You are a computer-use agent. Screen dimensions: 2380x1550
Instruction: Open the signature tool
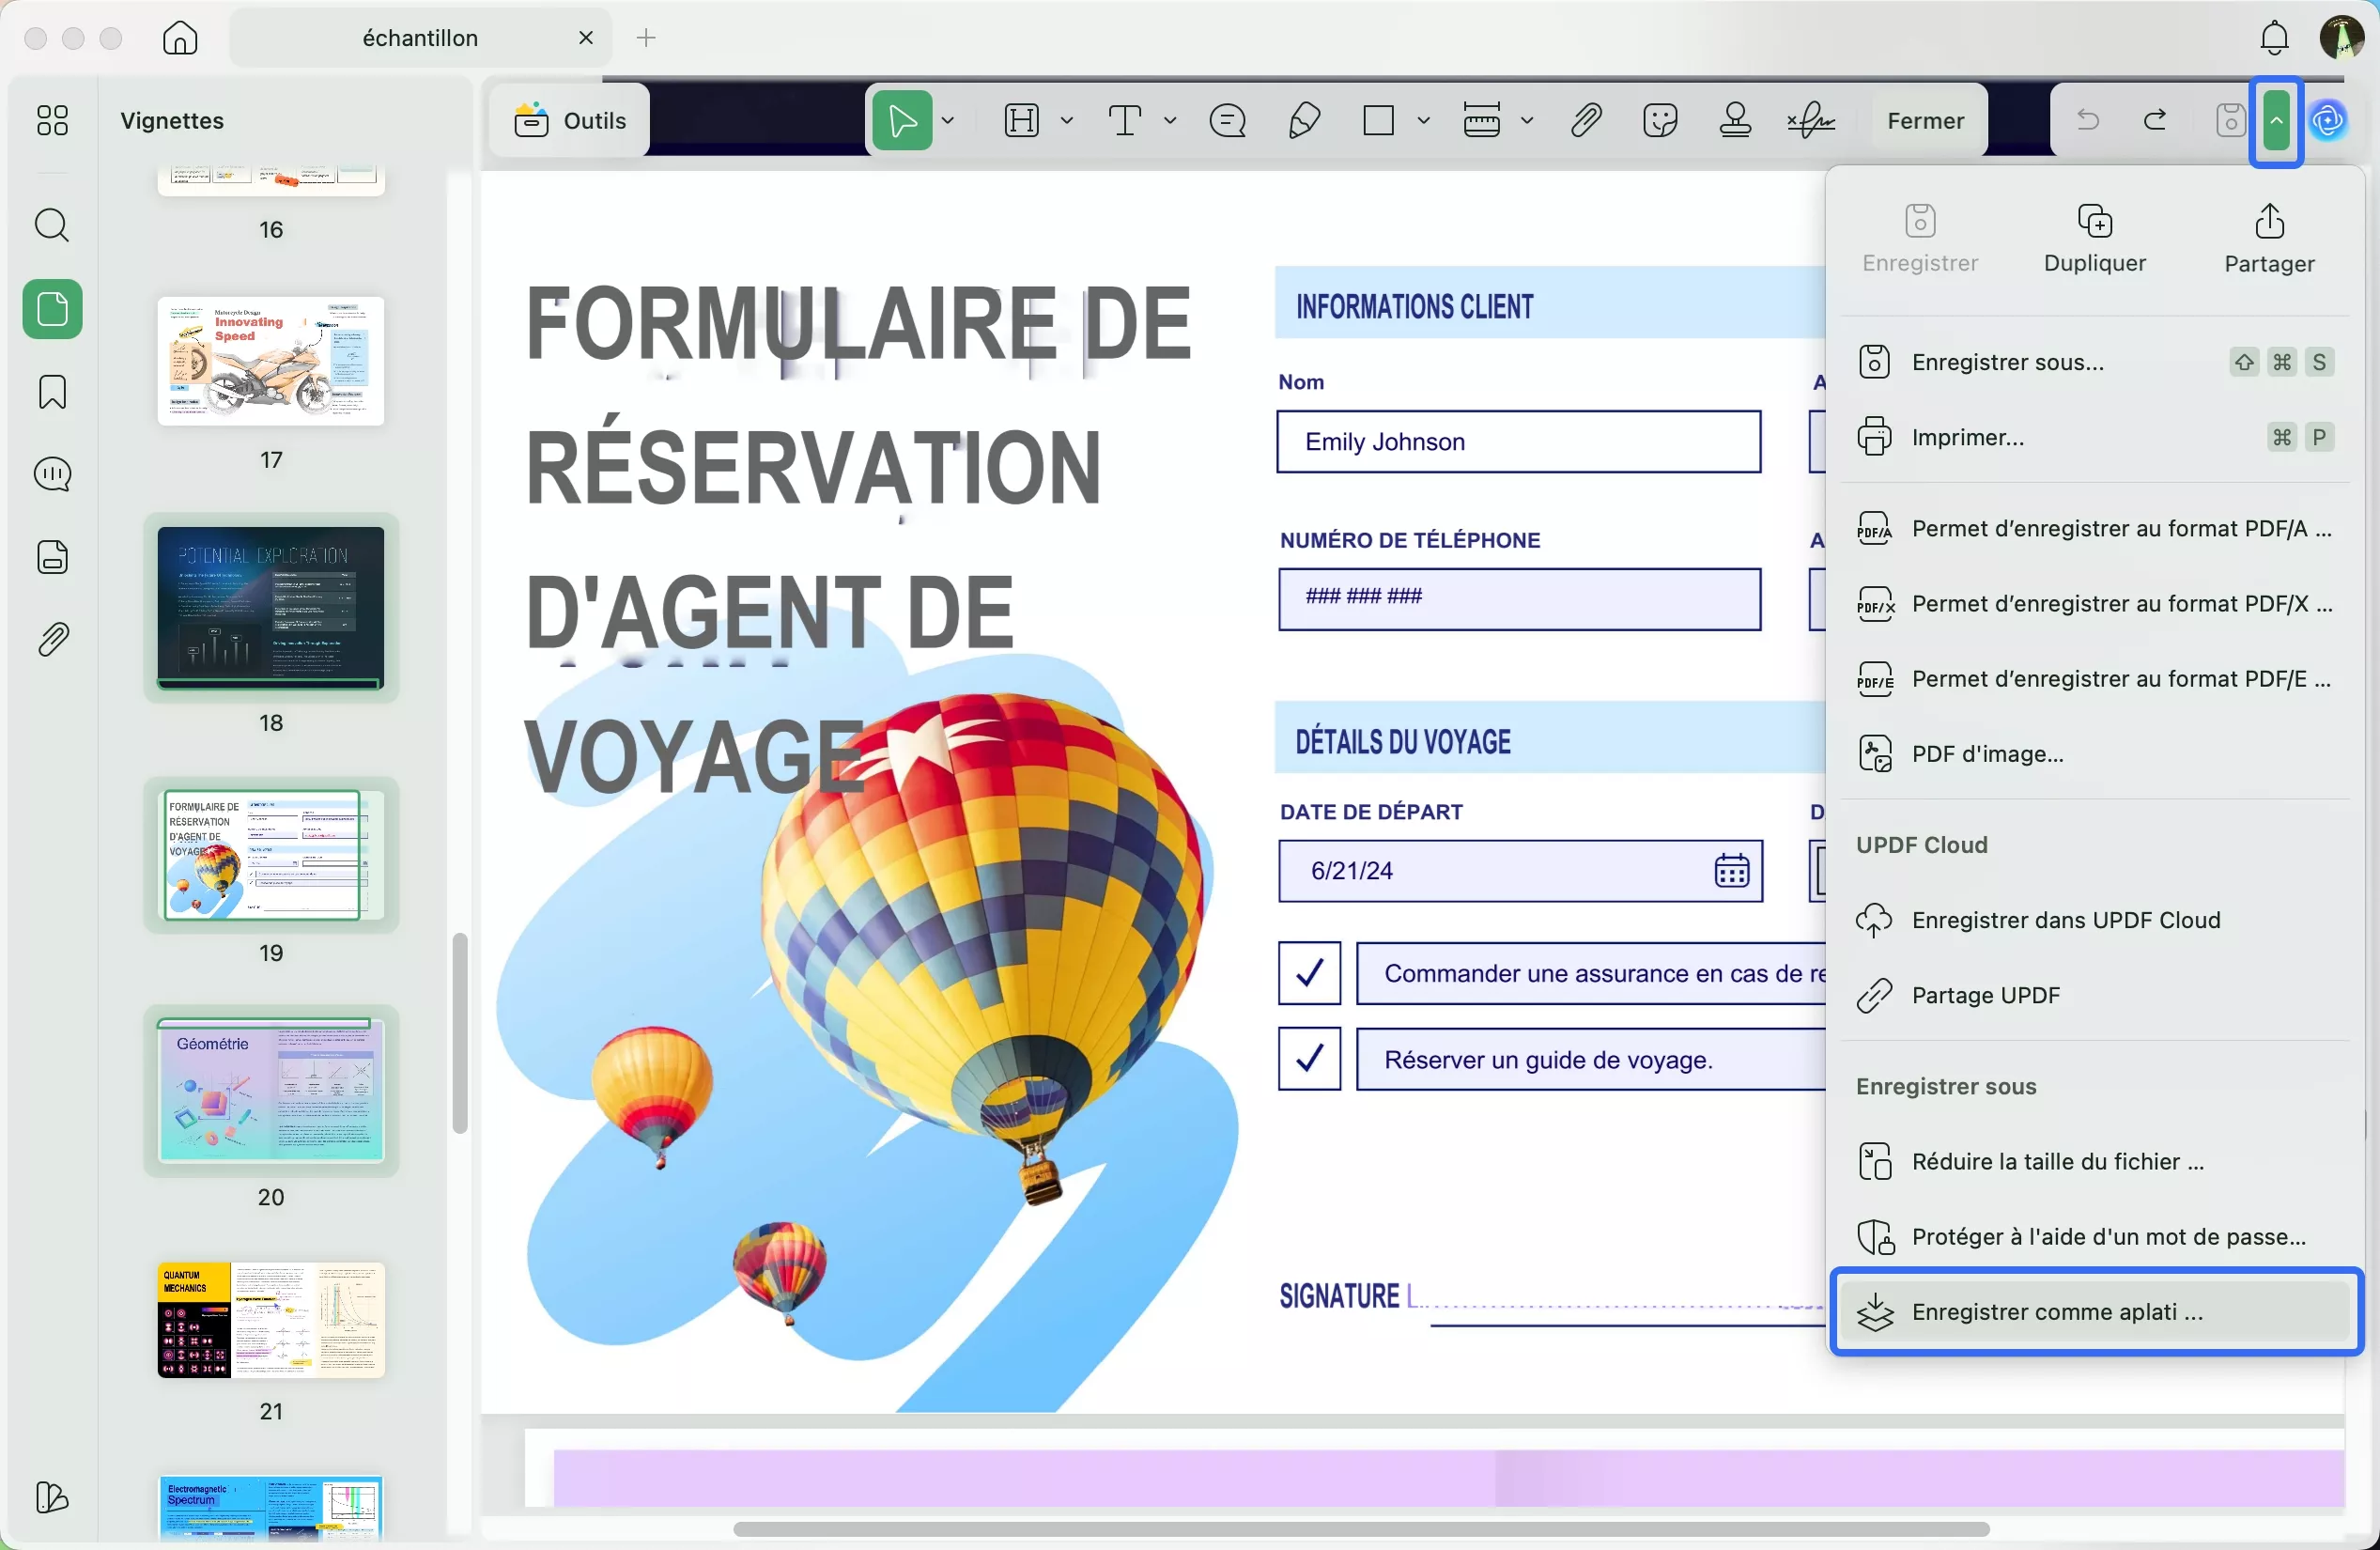[1810, 120]
